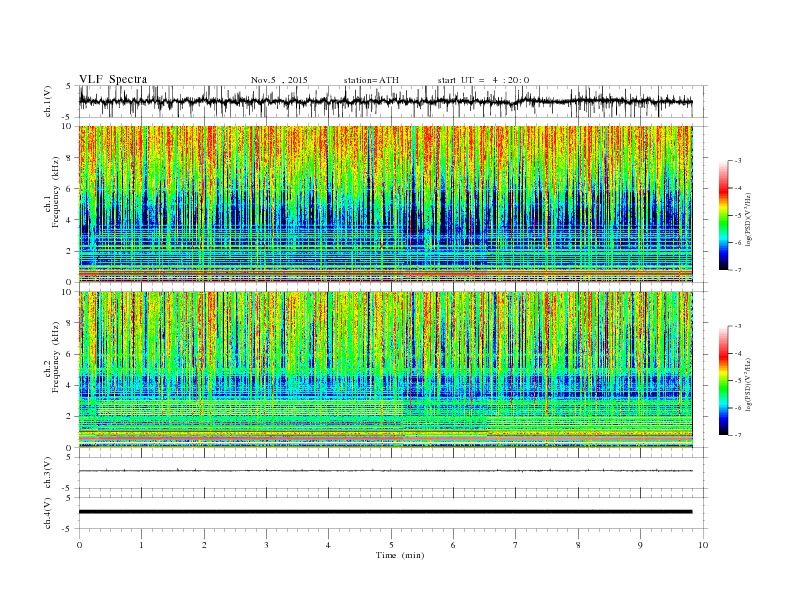Image resolution: width=792 pixels, height=612 pixels.
Task: Click the time axis tick label '2'
Action: pyautogui.click(x=204, y=545)
